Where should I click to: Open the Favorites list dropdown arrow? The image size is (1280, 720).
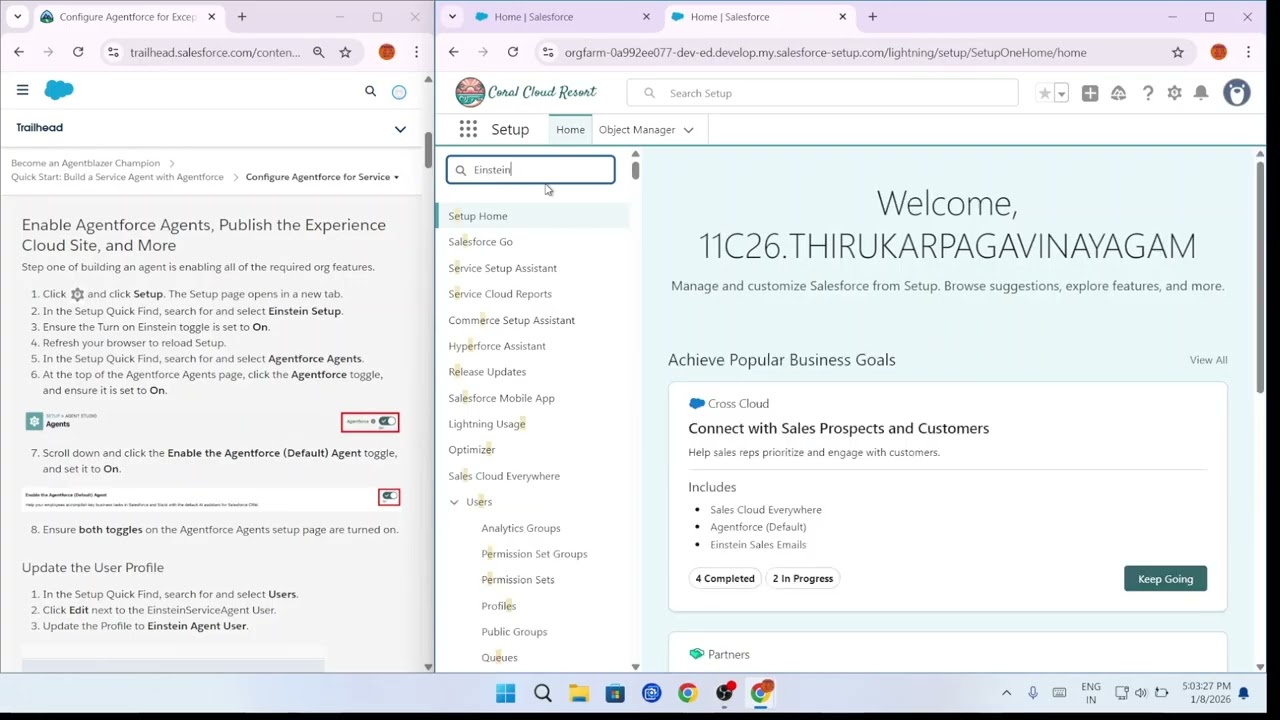[x=1061, y=93]
